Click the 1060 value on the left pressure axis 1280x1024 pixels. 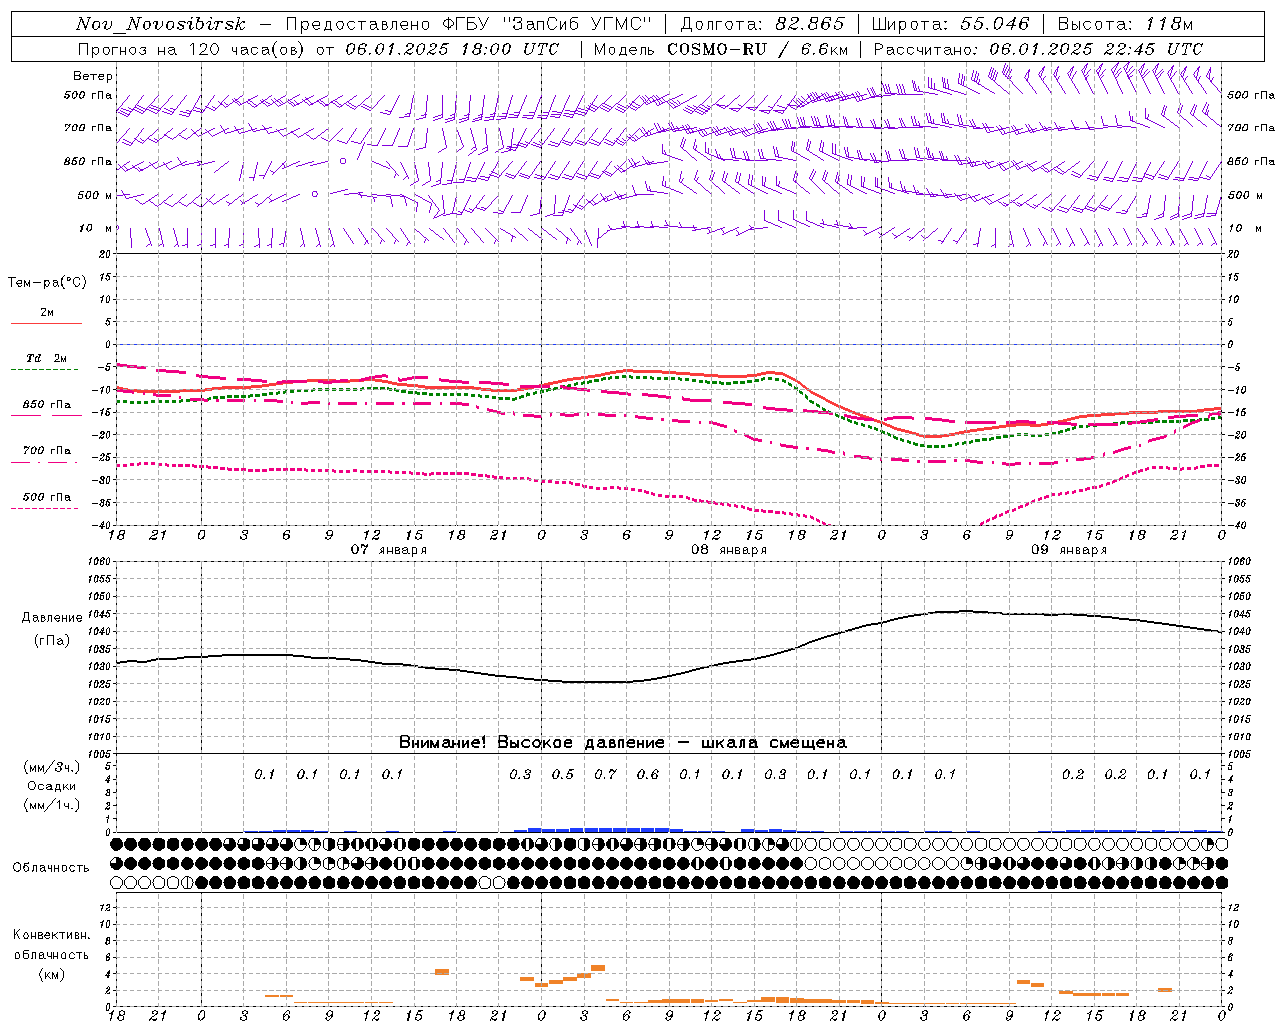point(100,562)
